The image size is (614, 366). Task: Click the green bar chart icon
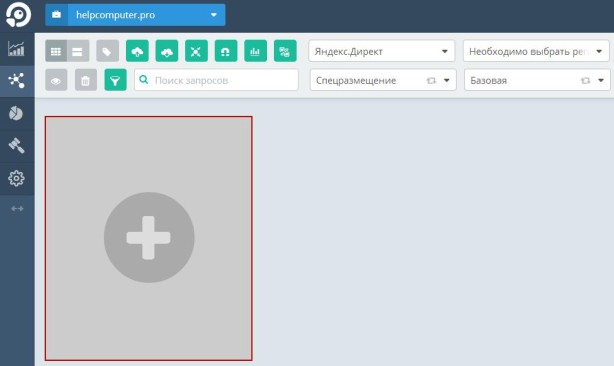click(x=255, y=51)
